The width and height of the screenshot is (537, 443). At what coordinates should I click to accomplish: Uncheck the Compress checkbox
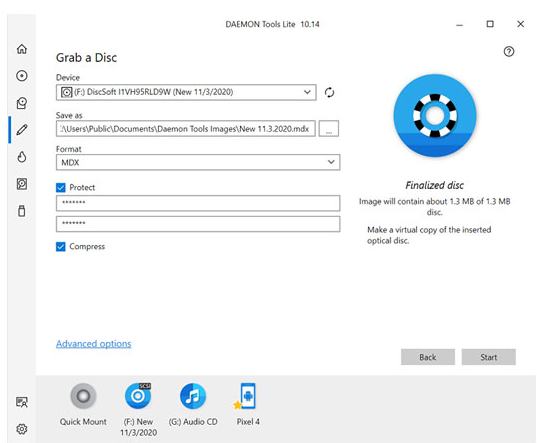61,246
